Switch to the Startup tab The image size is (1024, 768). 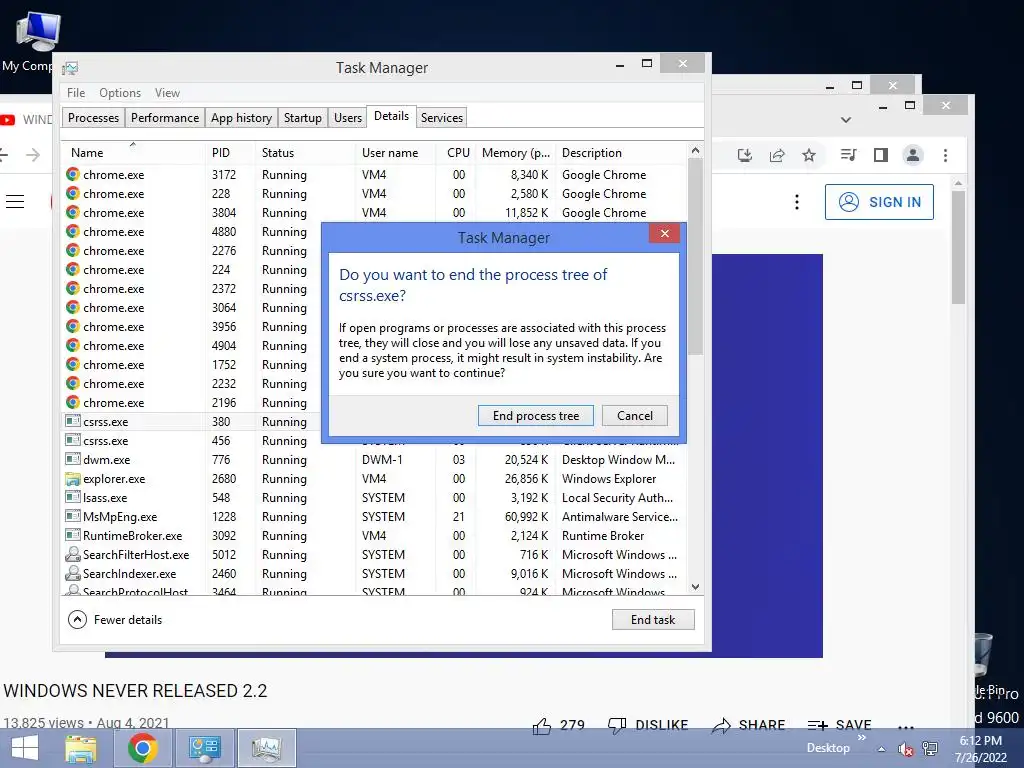[x=302, y=118]
